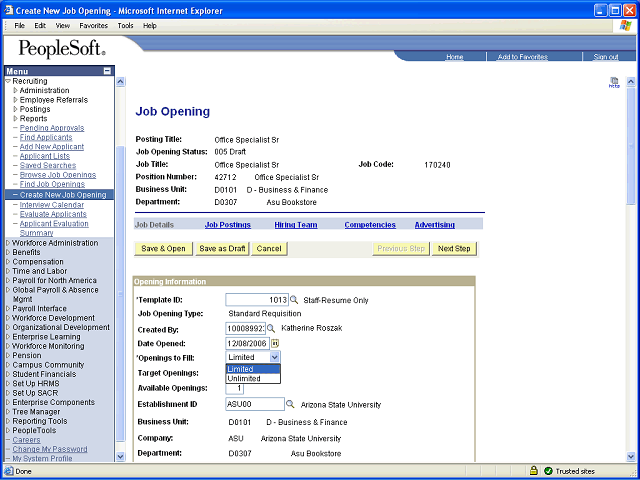The width and height of the screenshot is (640, 480).
Task: Open the Template ID lookup magnifier
Action: tap(294, 300)
